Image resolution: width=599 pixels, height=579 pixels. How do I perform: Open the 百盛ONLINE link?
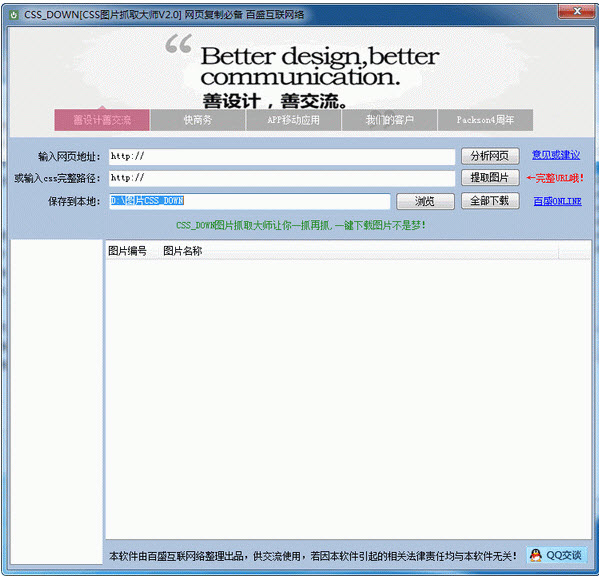tap(557, 201)
